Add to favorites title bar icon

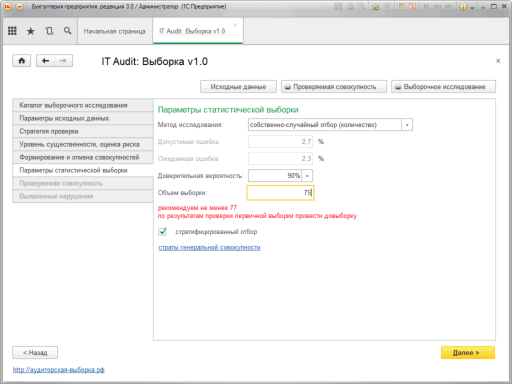(376, 6)
